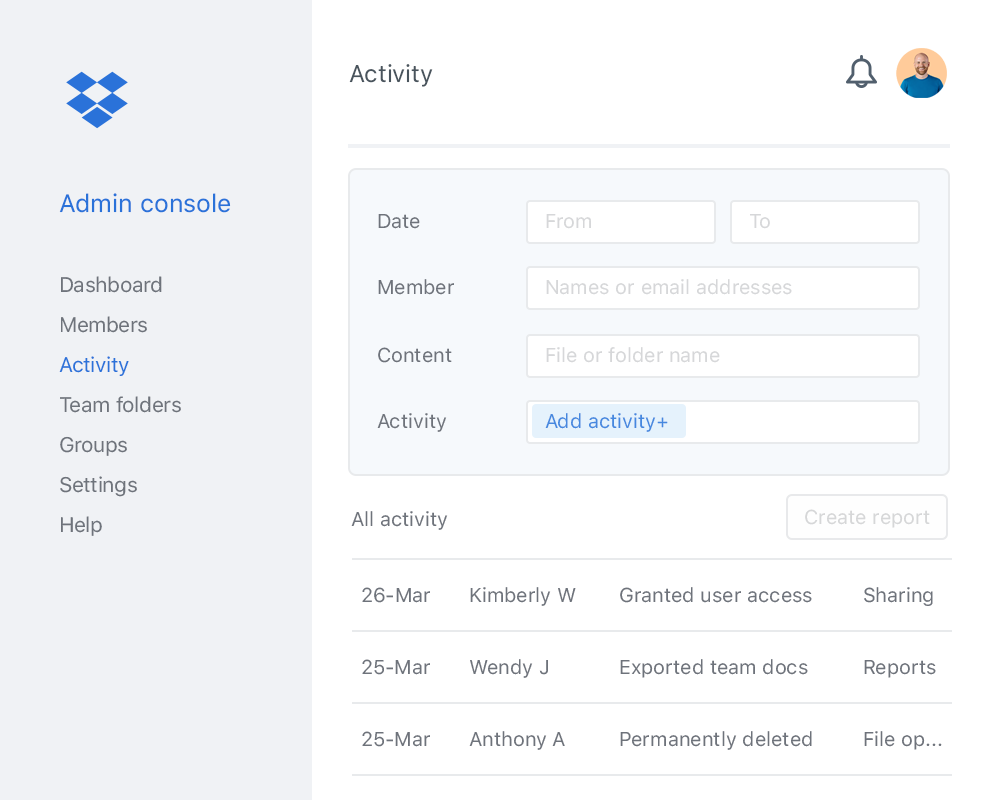Click the Create report button
990x800 pixels.
click(x=866, y=517)
